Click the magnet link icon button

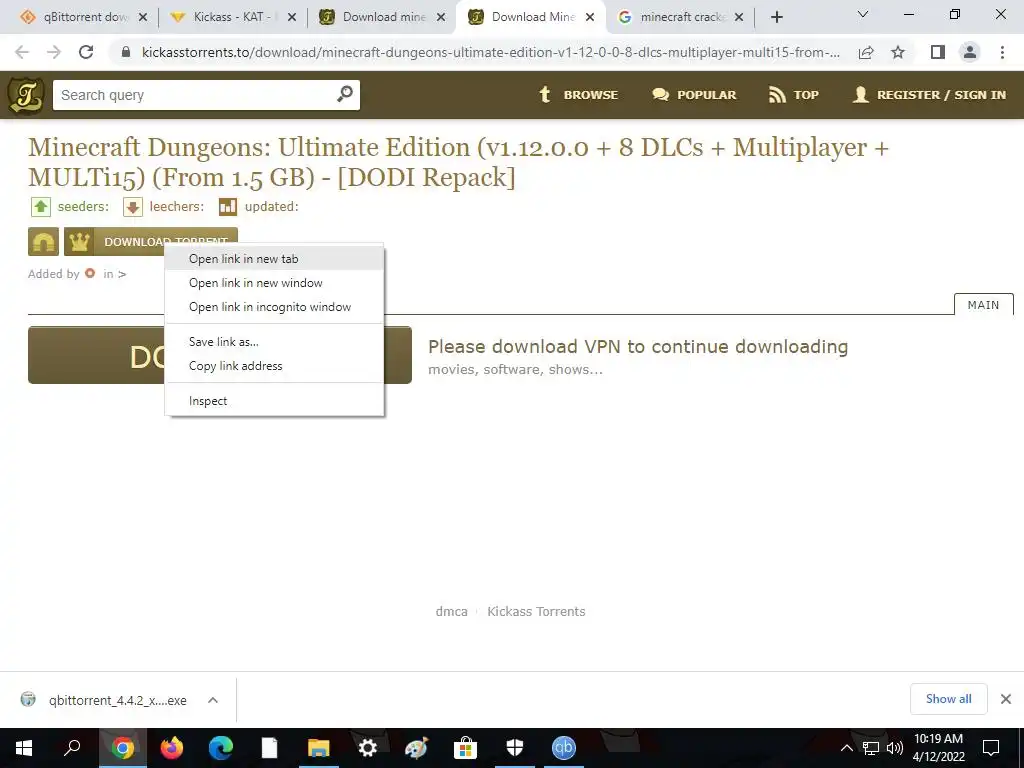[44, 242]
